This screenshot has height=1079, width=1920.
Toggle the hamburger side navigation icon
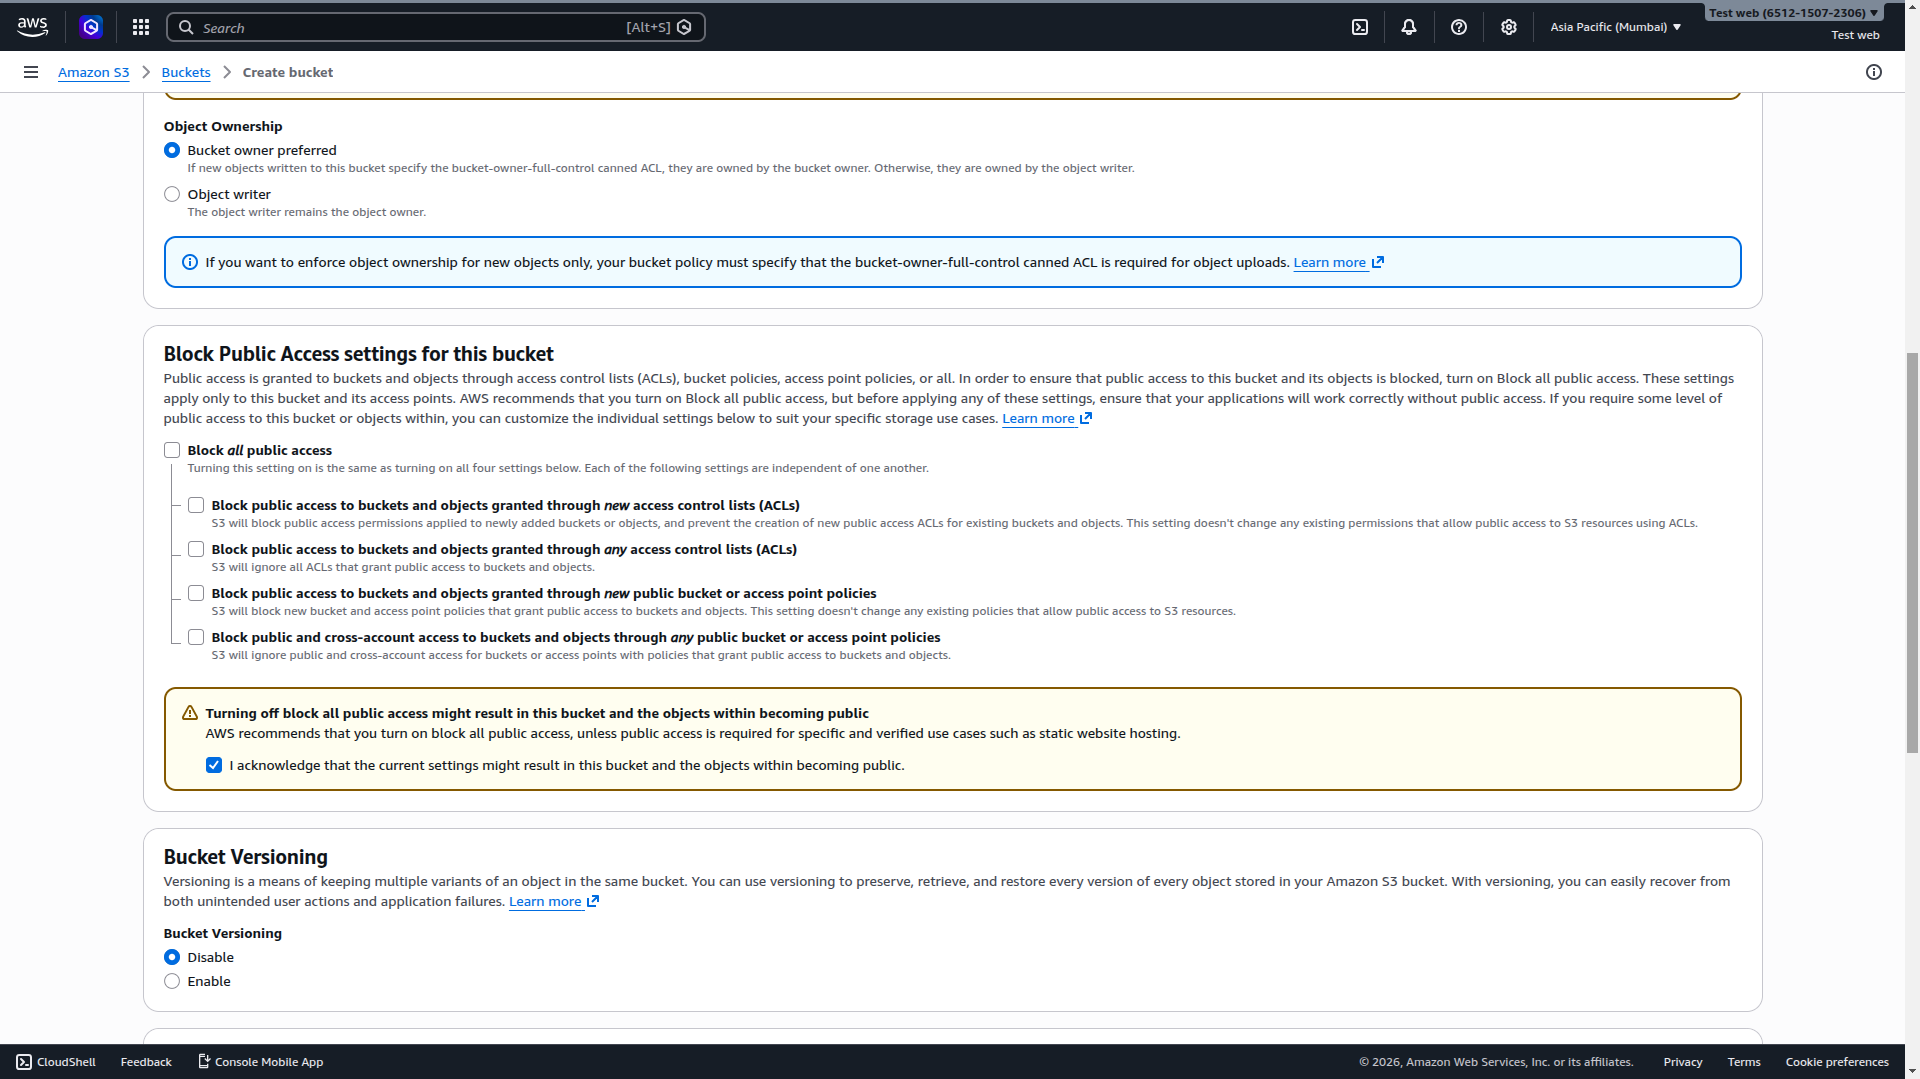[31, 72]
